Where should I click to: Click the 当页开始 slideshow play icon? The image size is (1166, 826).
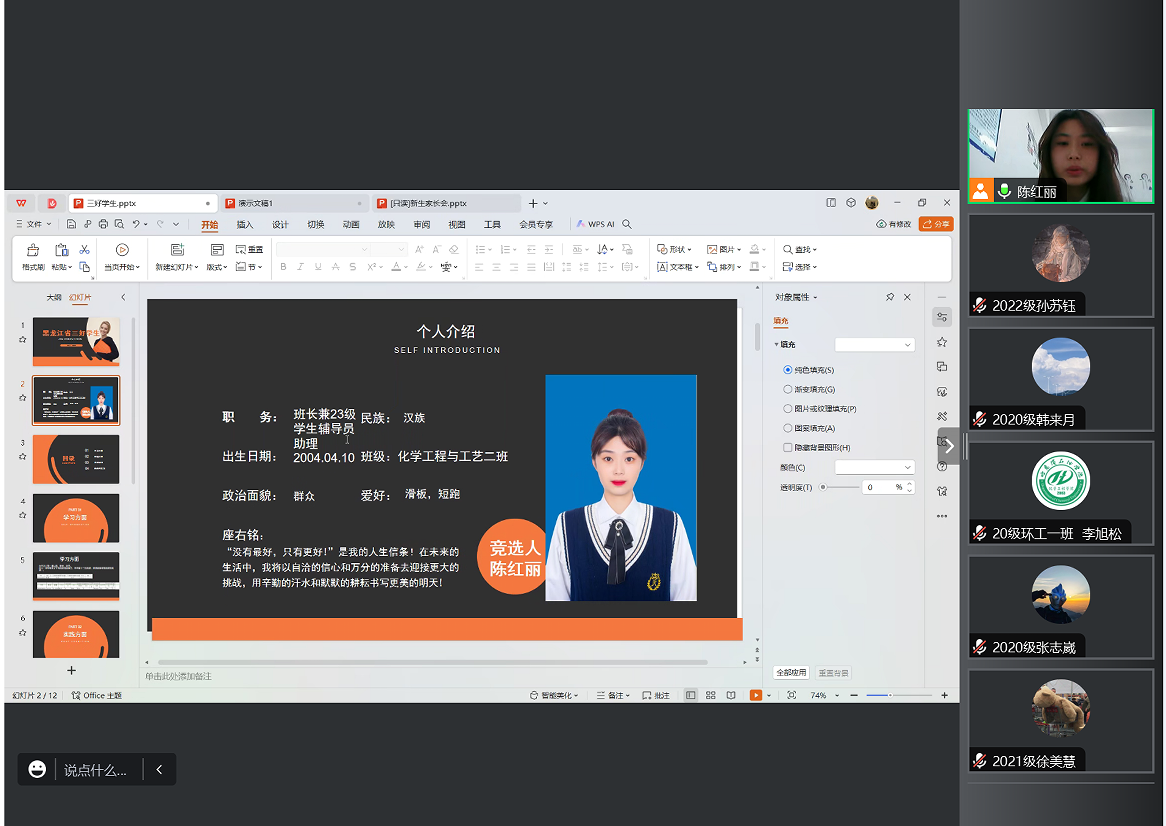click(x=122, y=250)
